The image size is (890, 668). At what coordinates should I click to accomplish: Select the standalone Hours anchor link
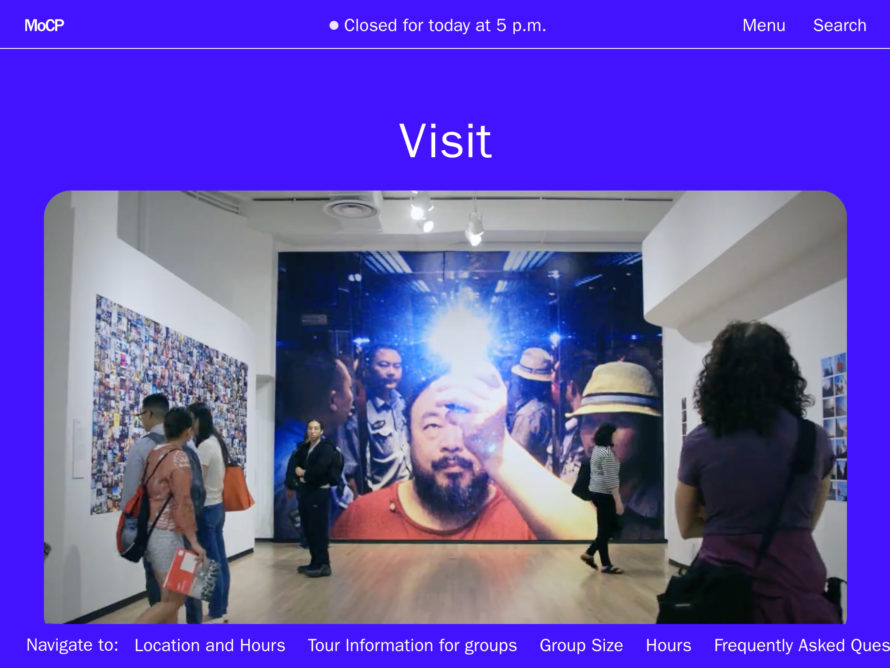click(668, 645)
